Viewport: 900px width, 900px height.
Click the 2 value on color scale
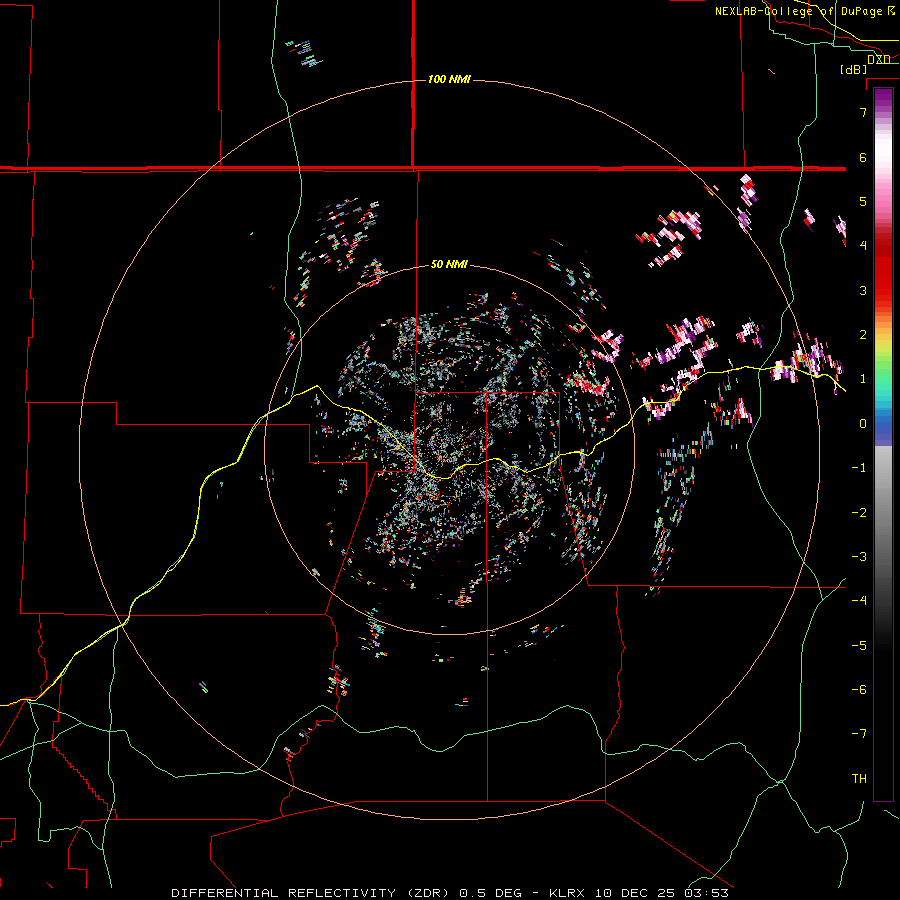(863, 335)
